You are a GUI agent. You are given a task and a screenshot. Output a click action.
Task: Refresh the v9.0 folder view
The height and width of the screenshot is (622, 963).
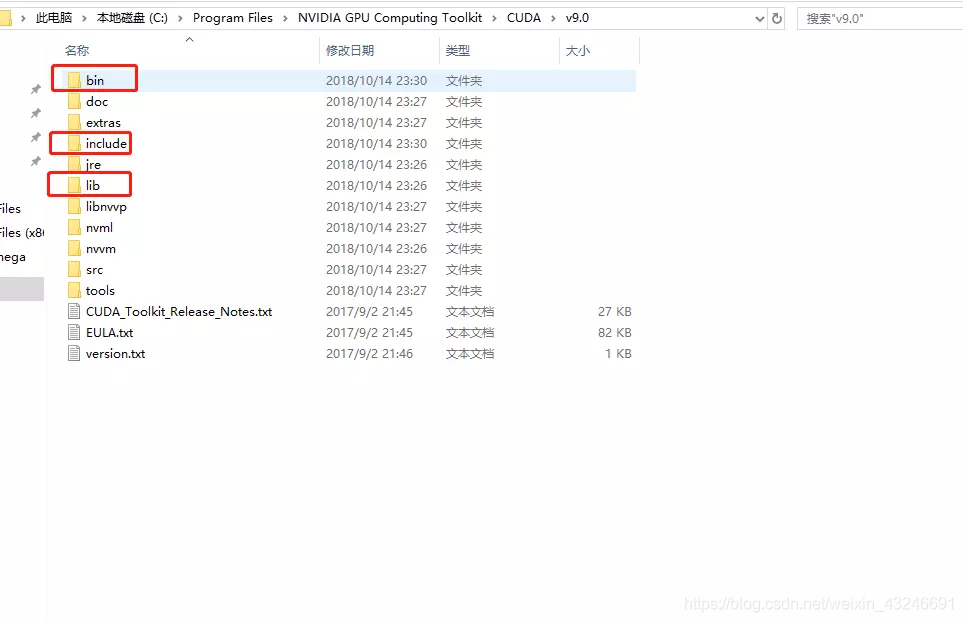(777, 18)
